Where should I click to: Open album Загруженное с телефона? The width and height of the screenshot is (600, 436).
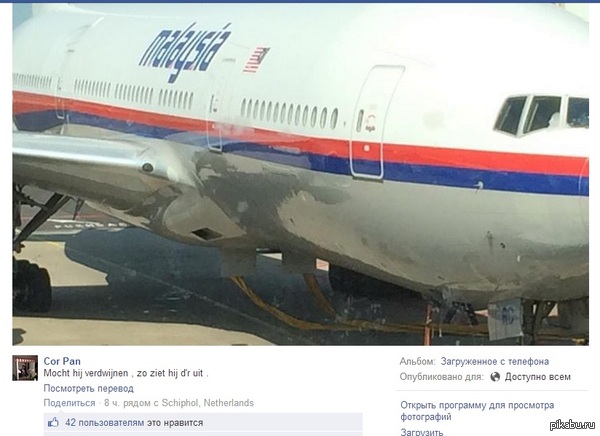click(494, 361)
